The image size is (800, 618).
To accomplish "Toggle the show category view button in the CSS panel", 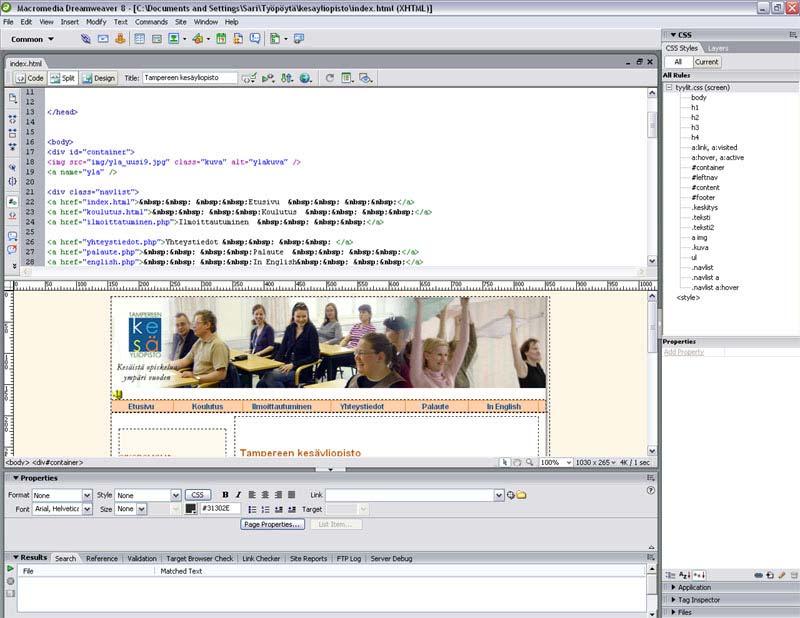I will pos(670,575).
